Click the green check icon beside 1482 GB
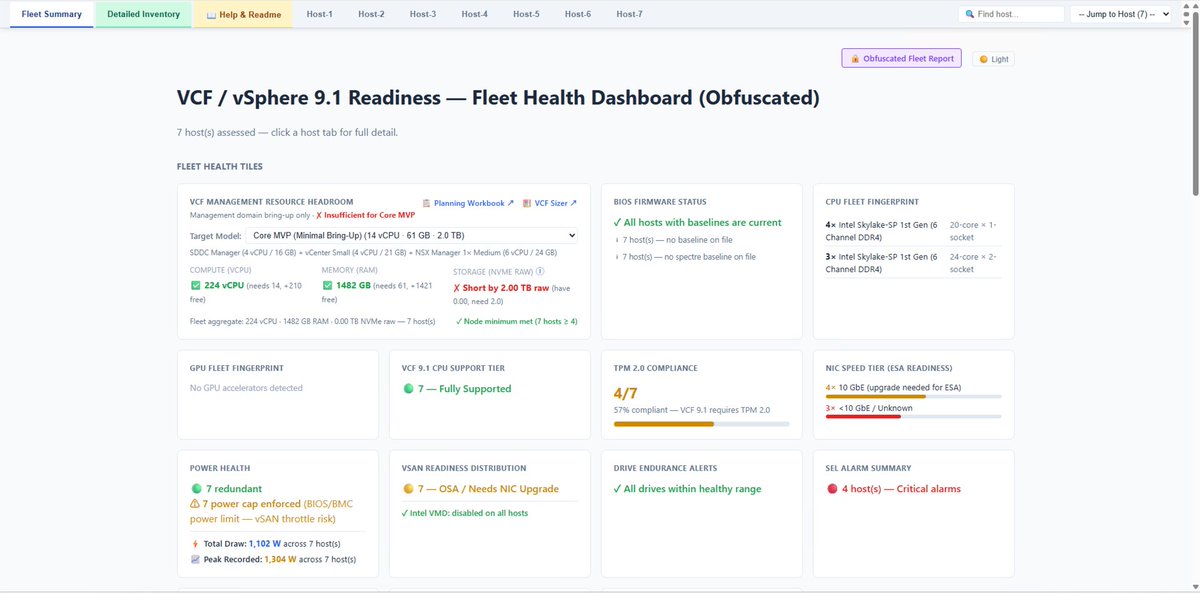Image resolution: width=1200 pixels, height=593 pixels. pos(328,285)
